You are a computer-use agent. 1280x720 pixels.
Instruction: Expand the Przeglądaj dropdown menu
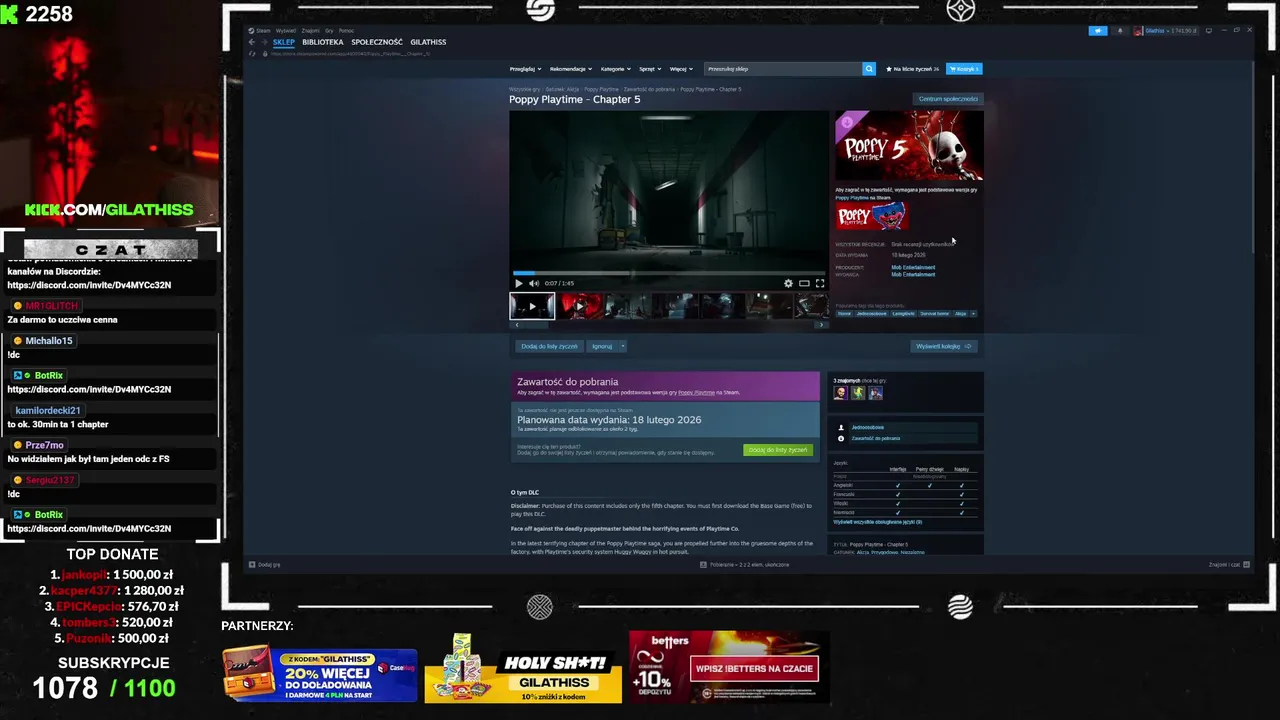[525, 69]
